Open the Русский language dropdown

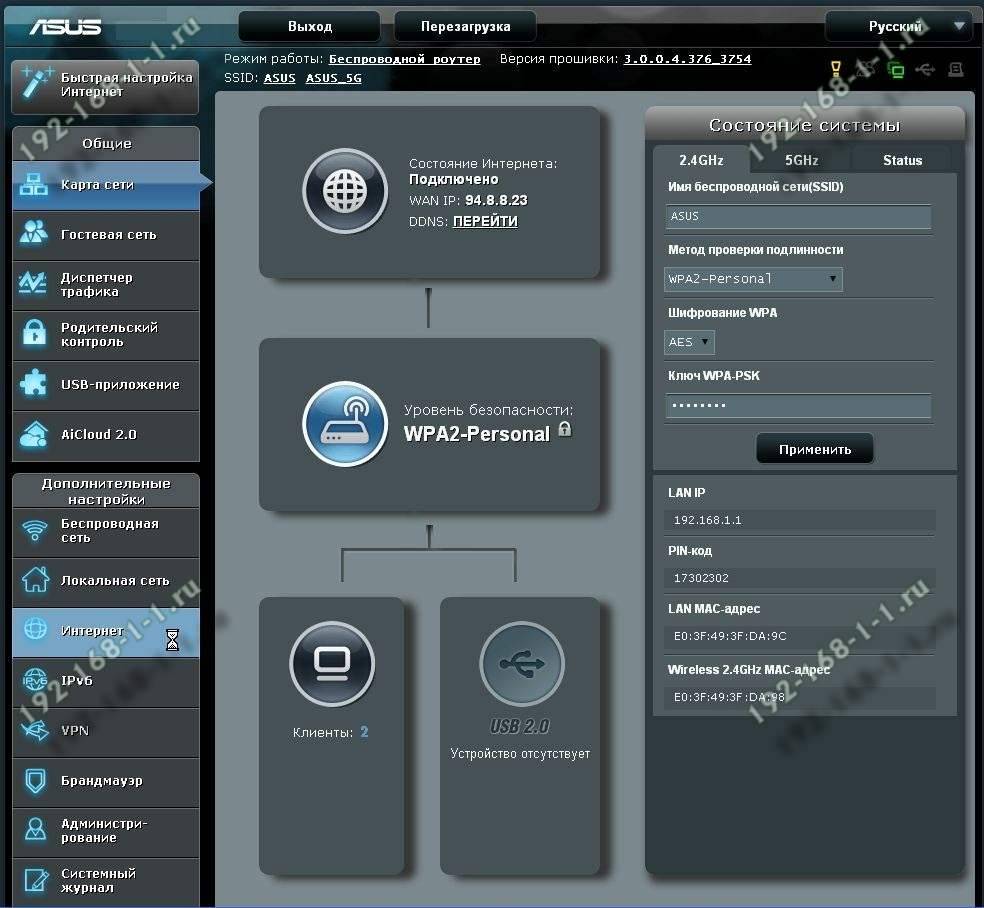tap(898, 27)
